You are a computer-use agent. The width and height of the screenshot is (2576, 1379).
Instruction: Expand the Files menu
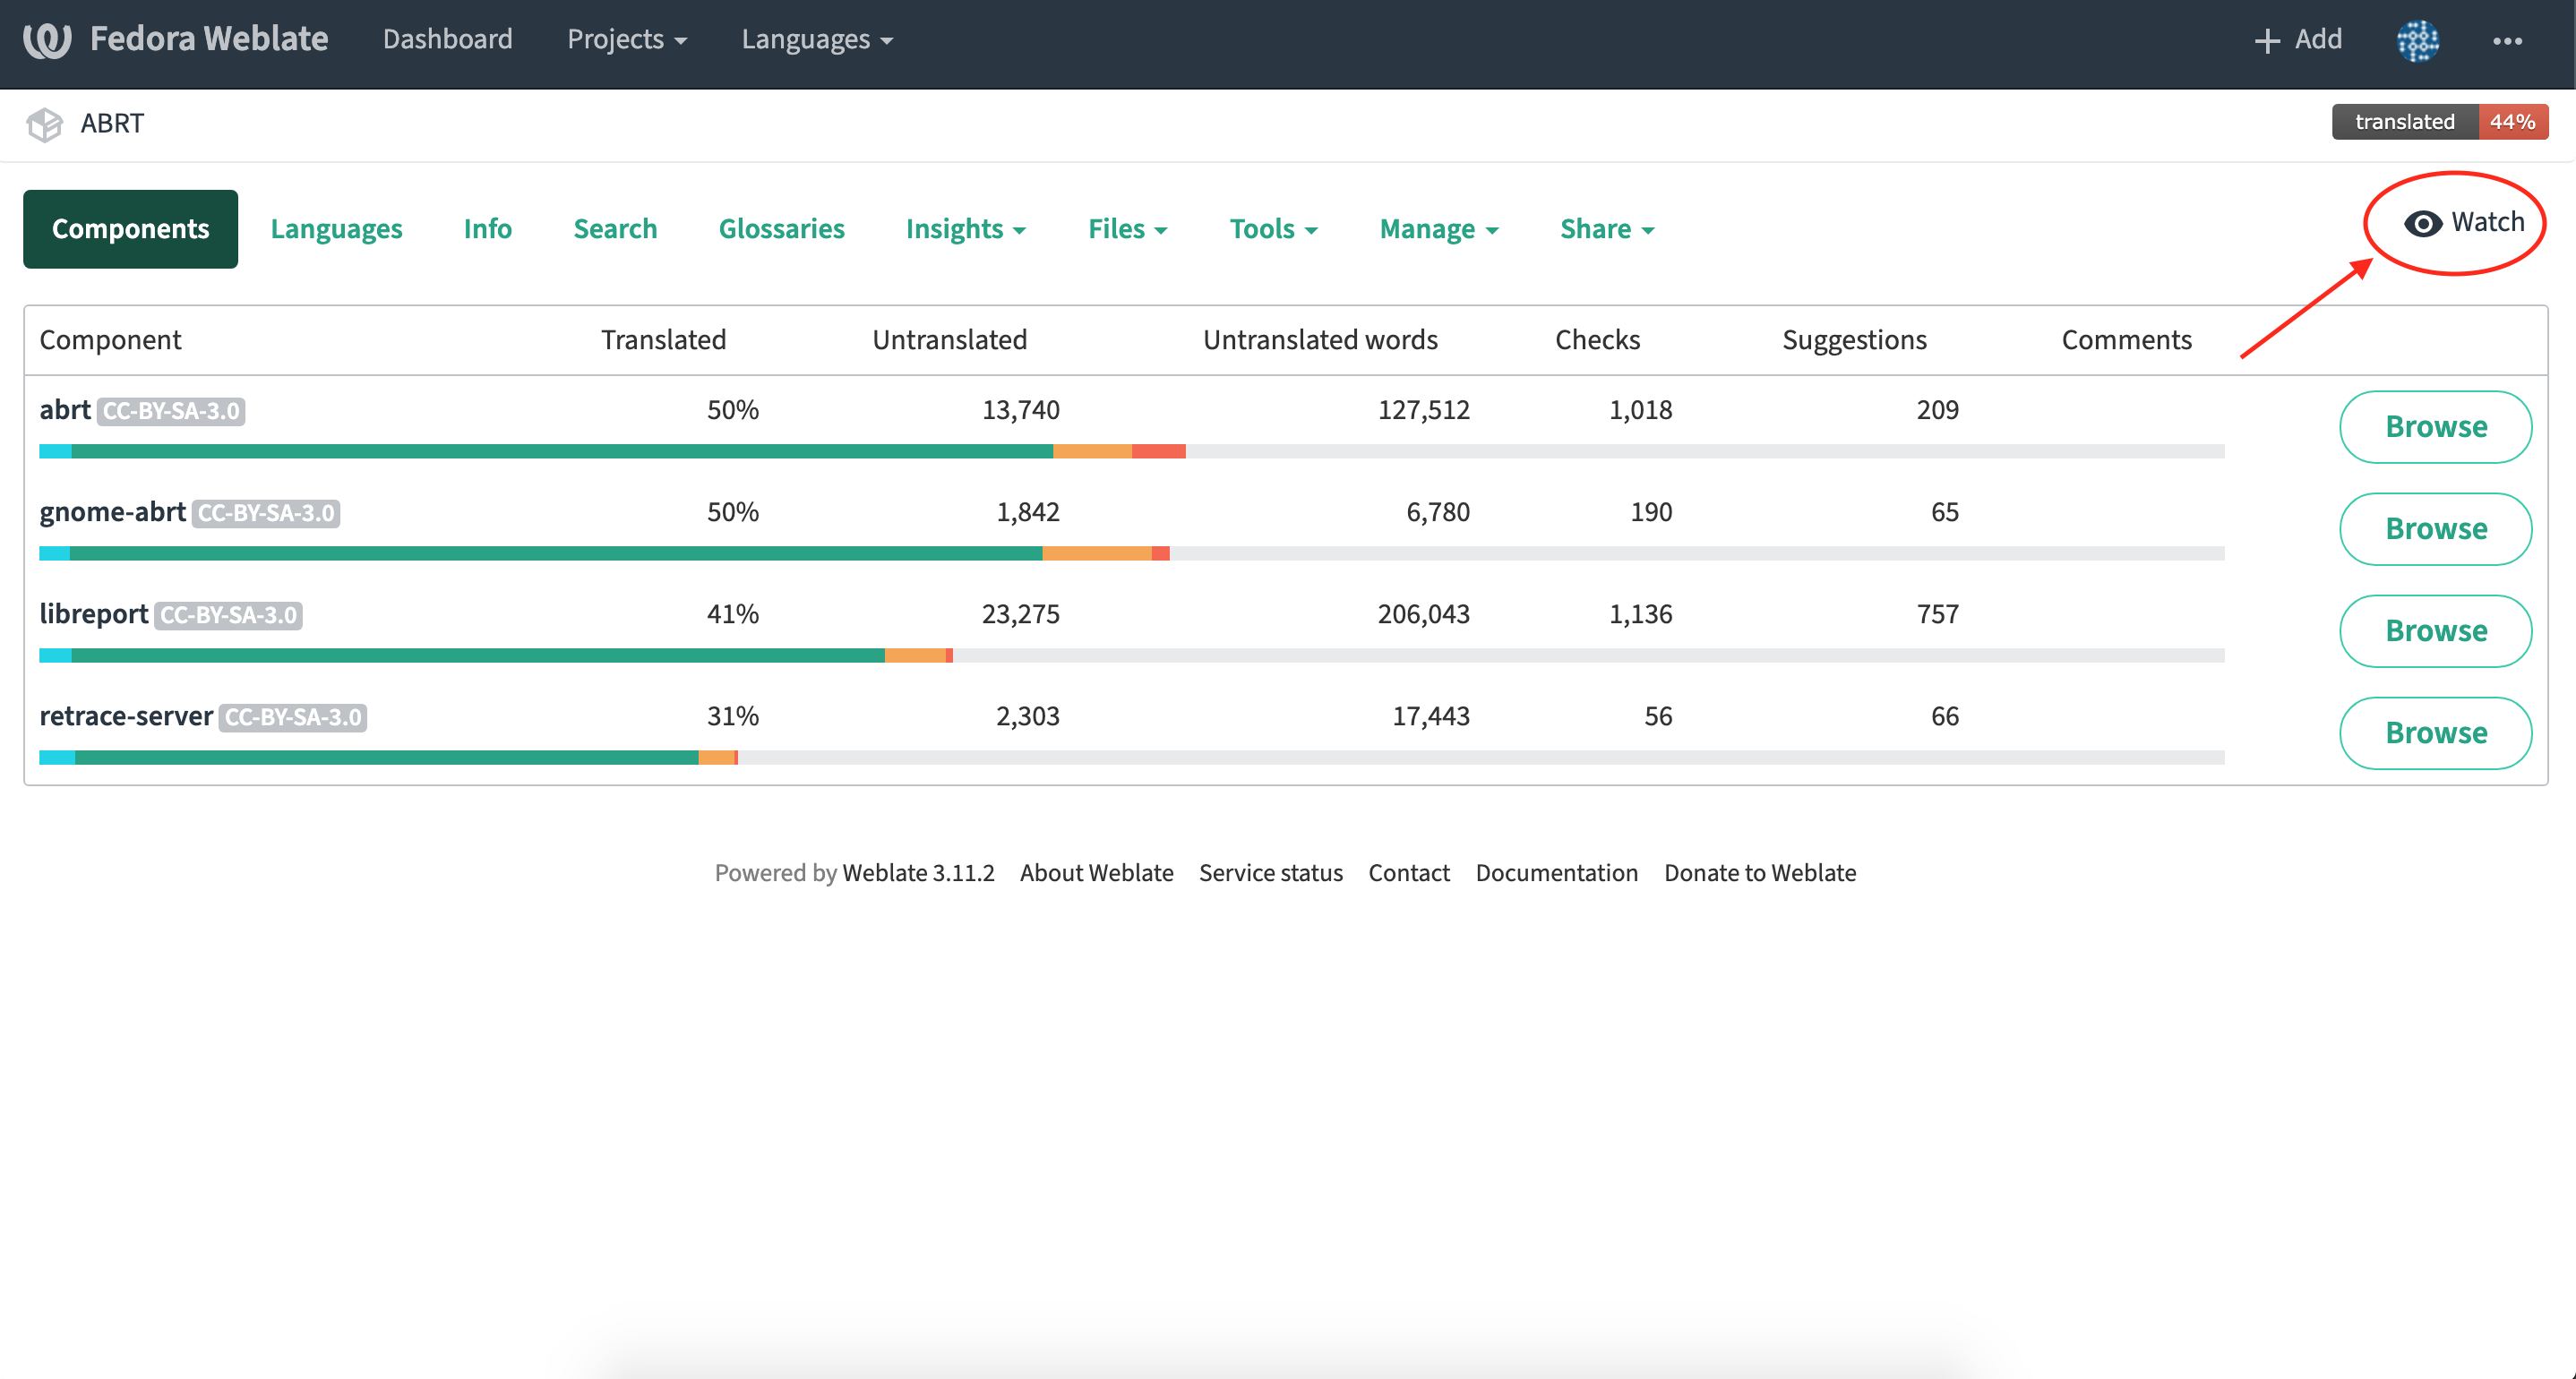(x=1127, y=229)
